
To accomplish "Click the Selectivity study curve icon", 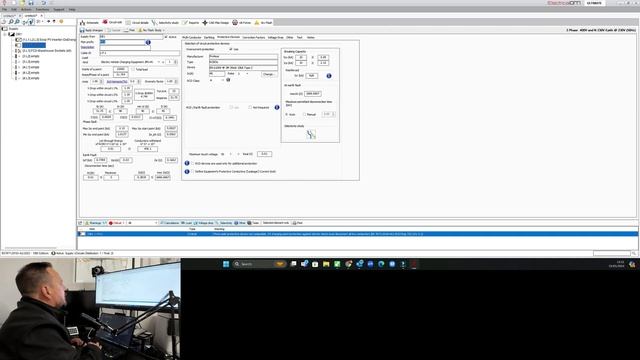I will pos(311,134).
